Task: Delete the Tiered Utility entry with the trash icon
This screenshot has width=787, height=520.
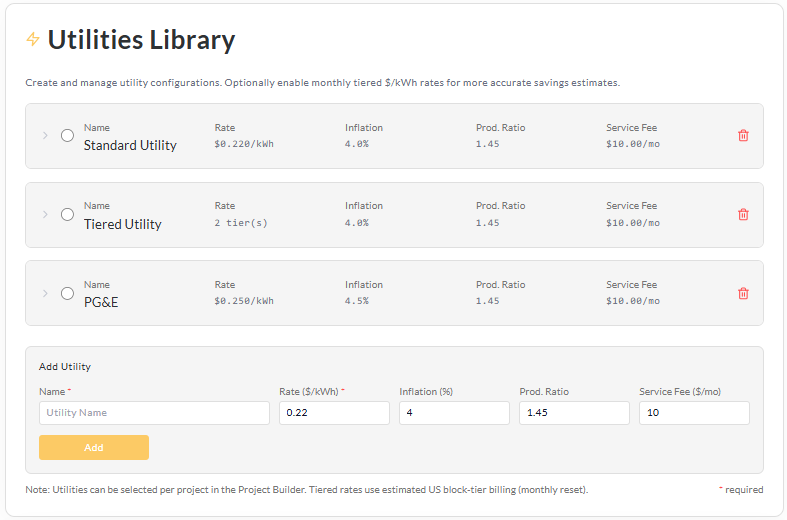Action: click(743, 214)
